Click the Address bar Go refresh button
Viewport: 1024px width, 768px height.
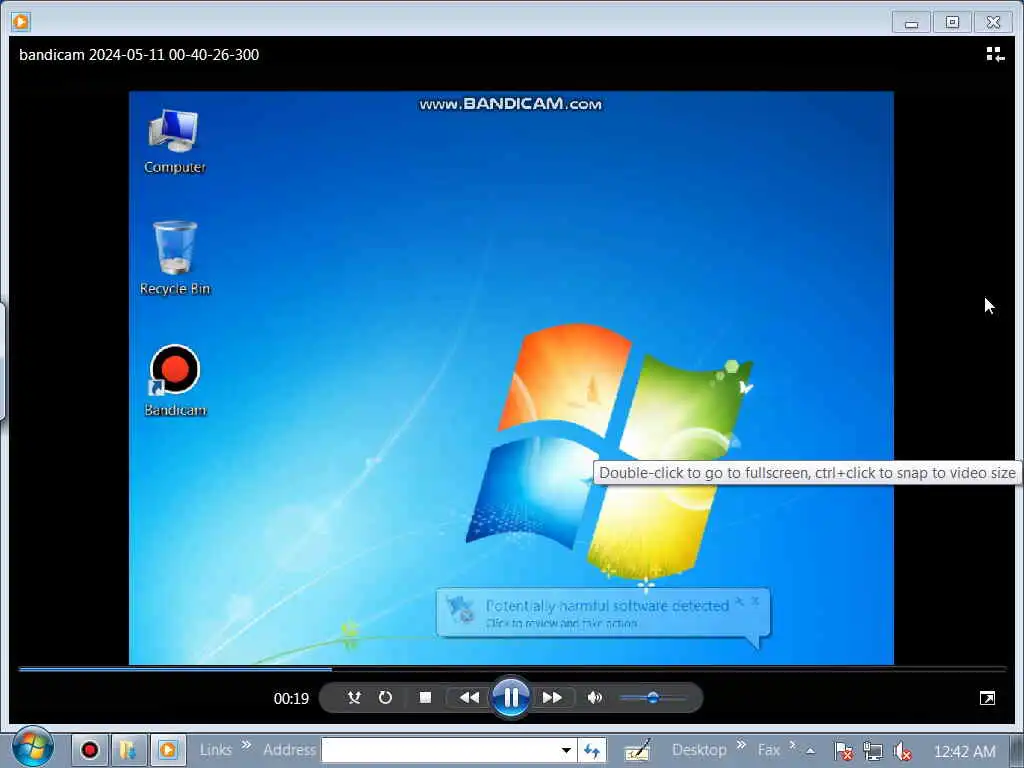point(592,750)
